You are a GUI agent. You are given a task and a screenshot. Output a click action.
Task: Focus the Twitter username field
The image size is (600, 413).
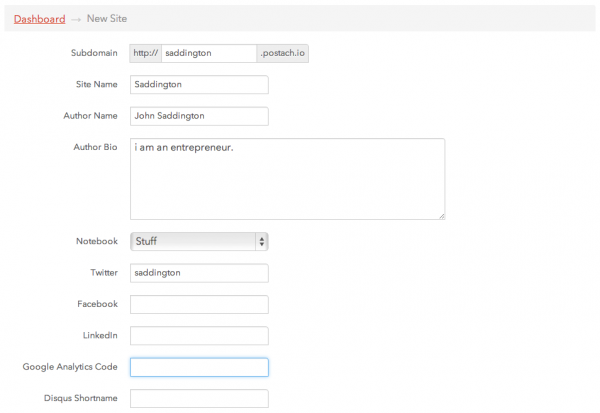coord(199,273)
